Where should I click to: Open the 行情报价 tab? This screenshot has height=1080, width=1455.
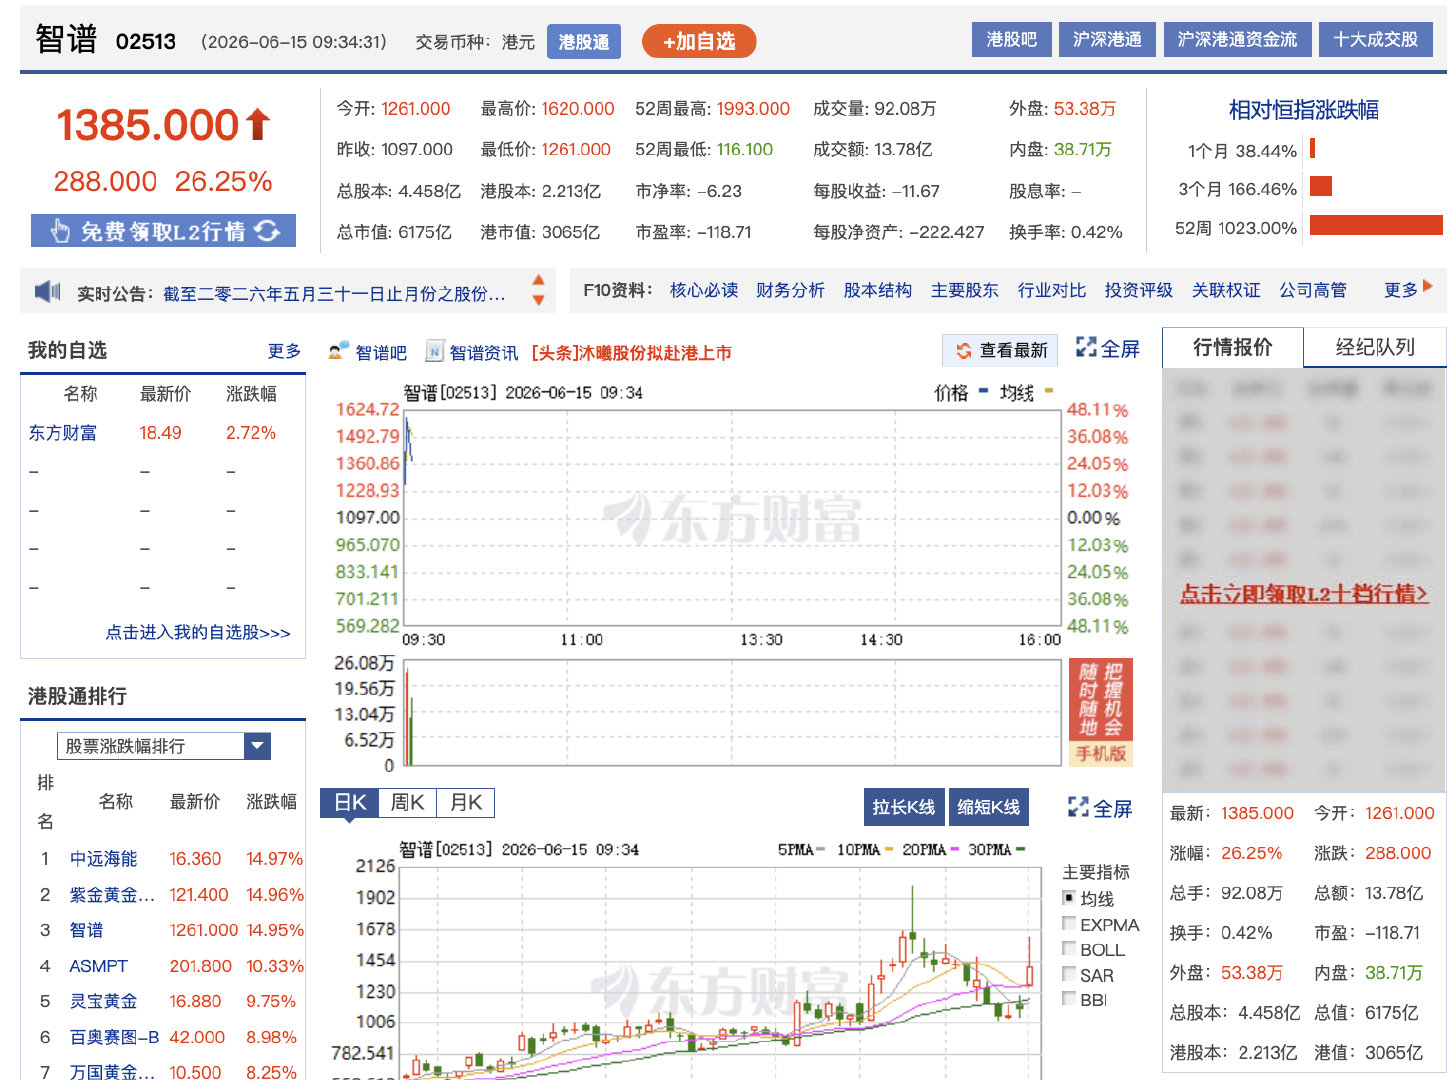coord(1233,347)
